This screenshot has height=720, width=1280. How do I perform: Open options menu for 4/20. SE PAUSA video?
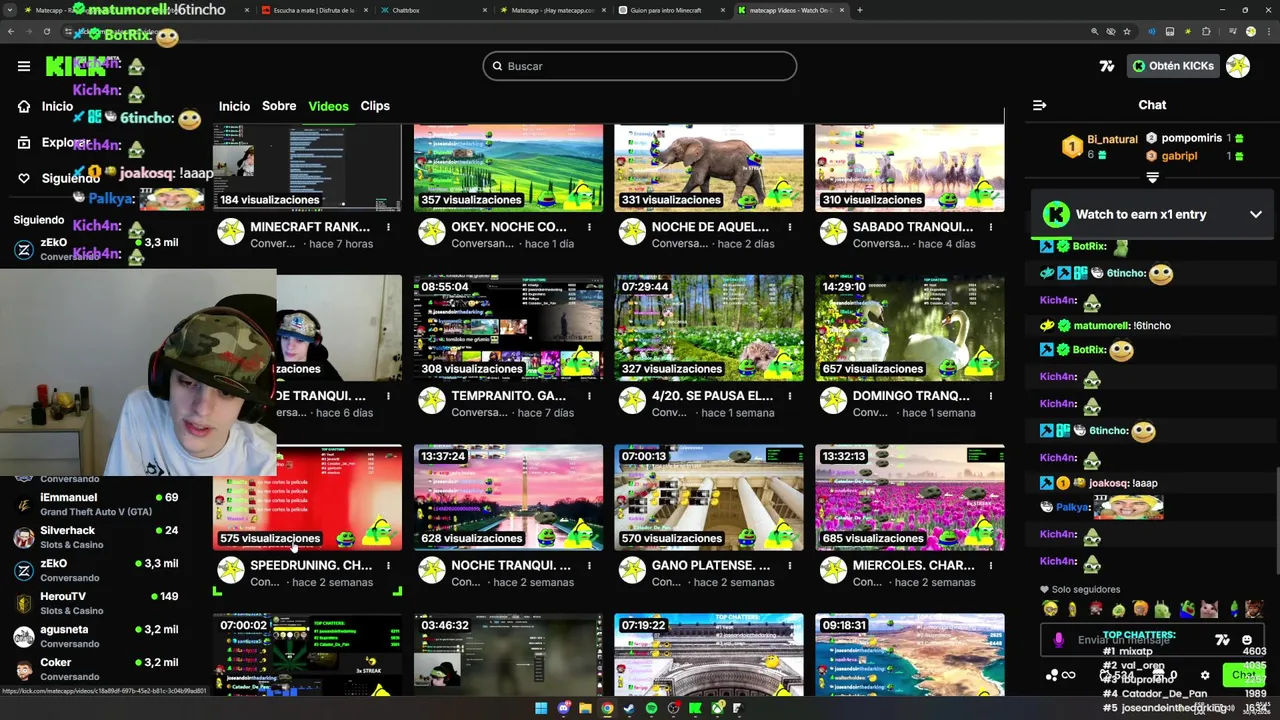point(790,396)
